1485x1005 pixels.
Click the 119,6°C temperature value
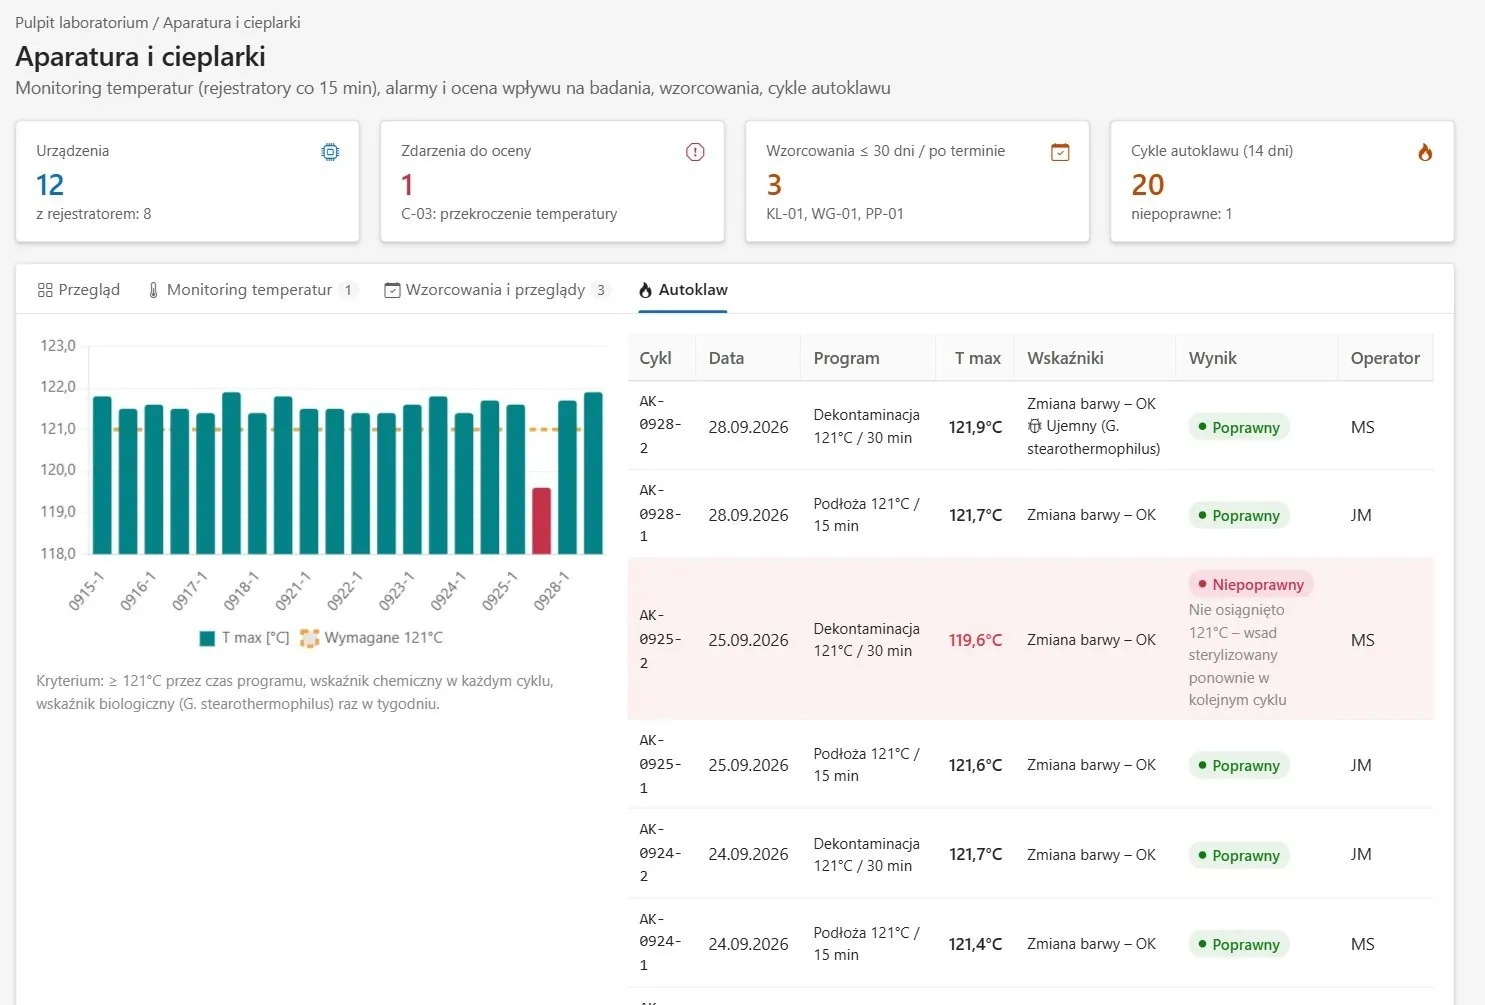975,640
